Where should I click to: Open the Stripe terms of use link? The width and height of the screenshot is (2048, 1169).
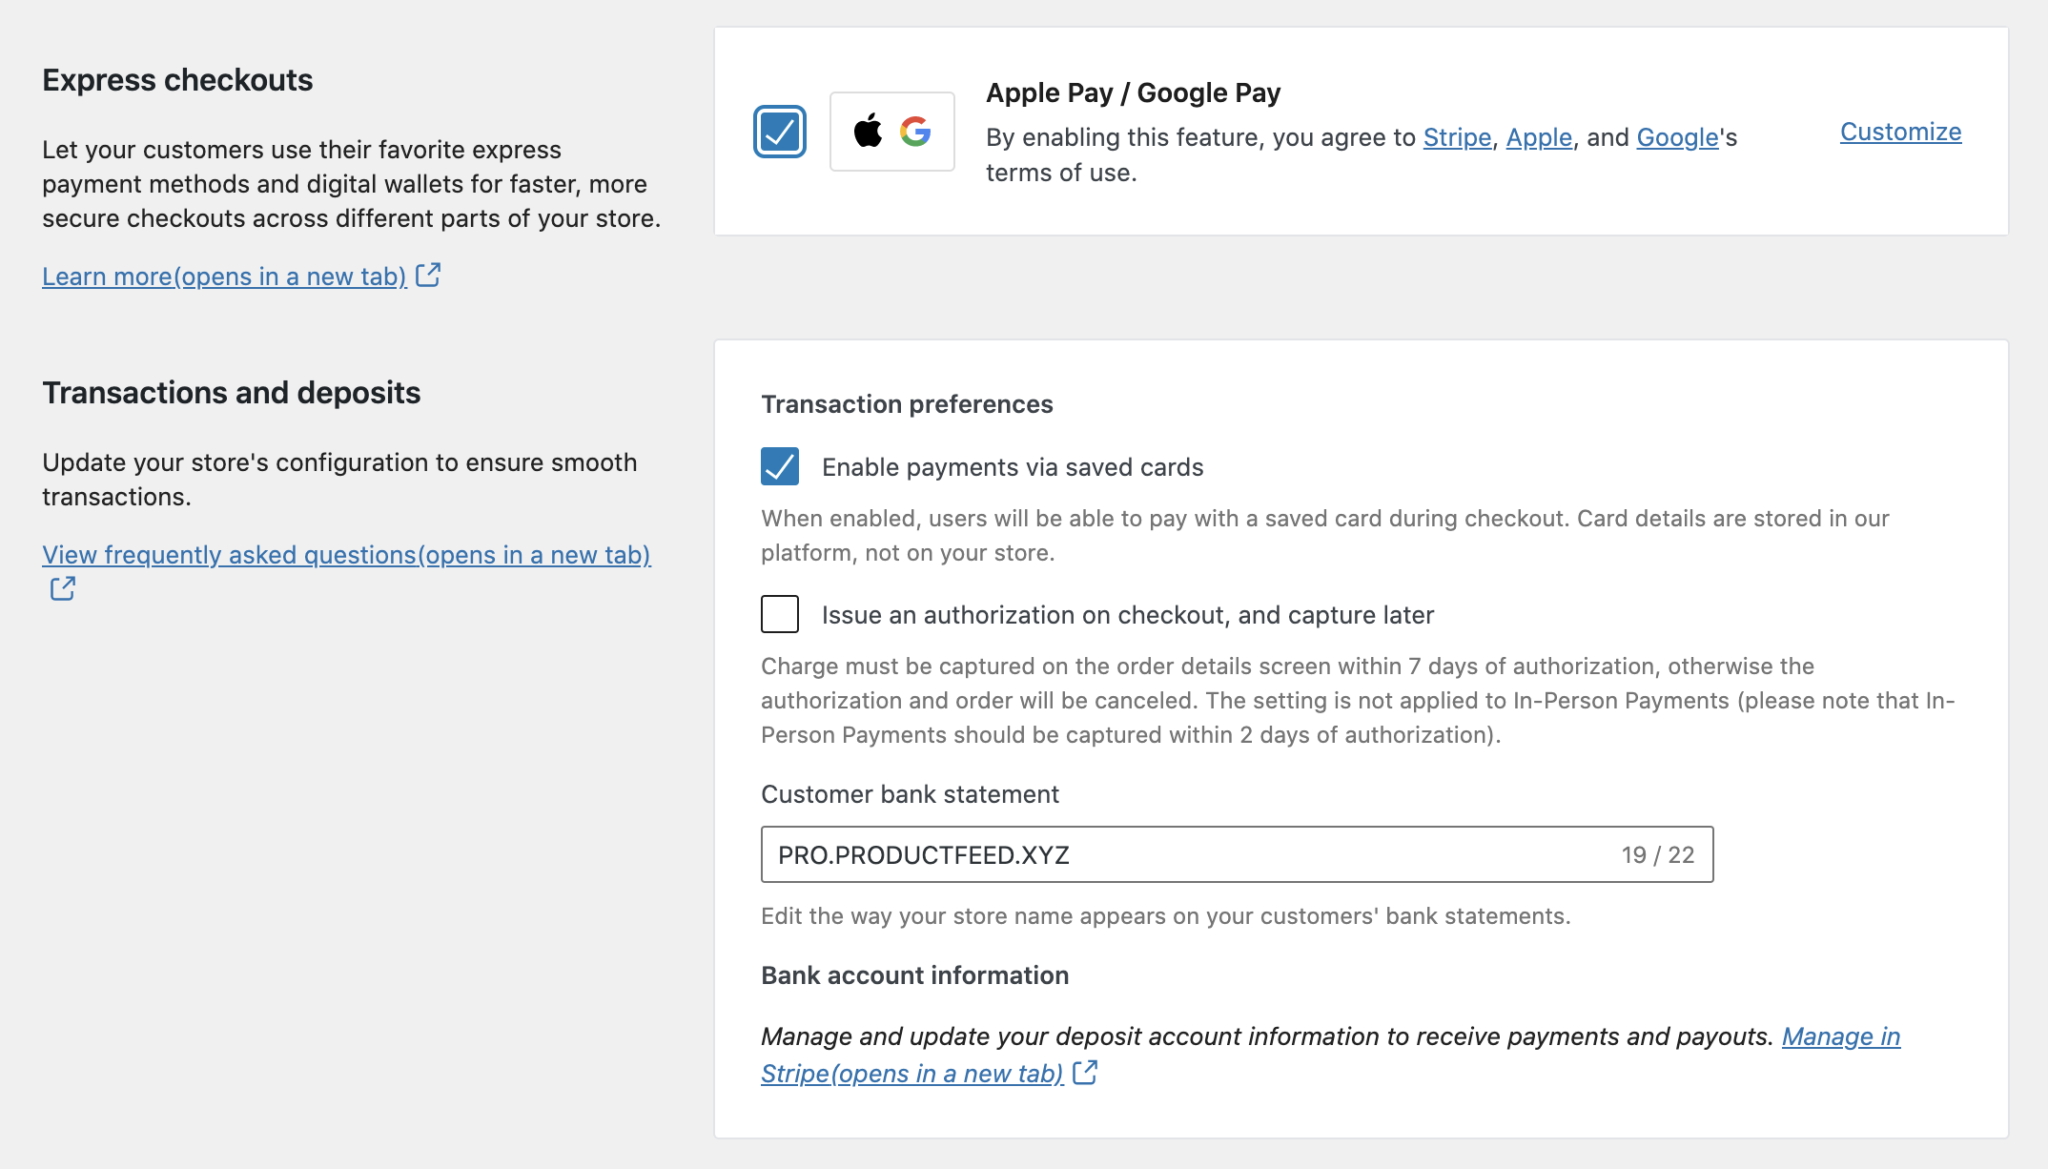pos(1455,137)
